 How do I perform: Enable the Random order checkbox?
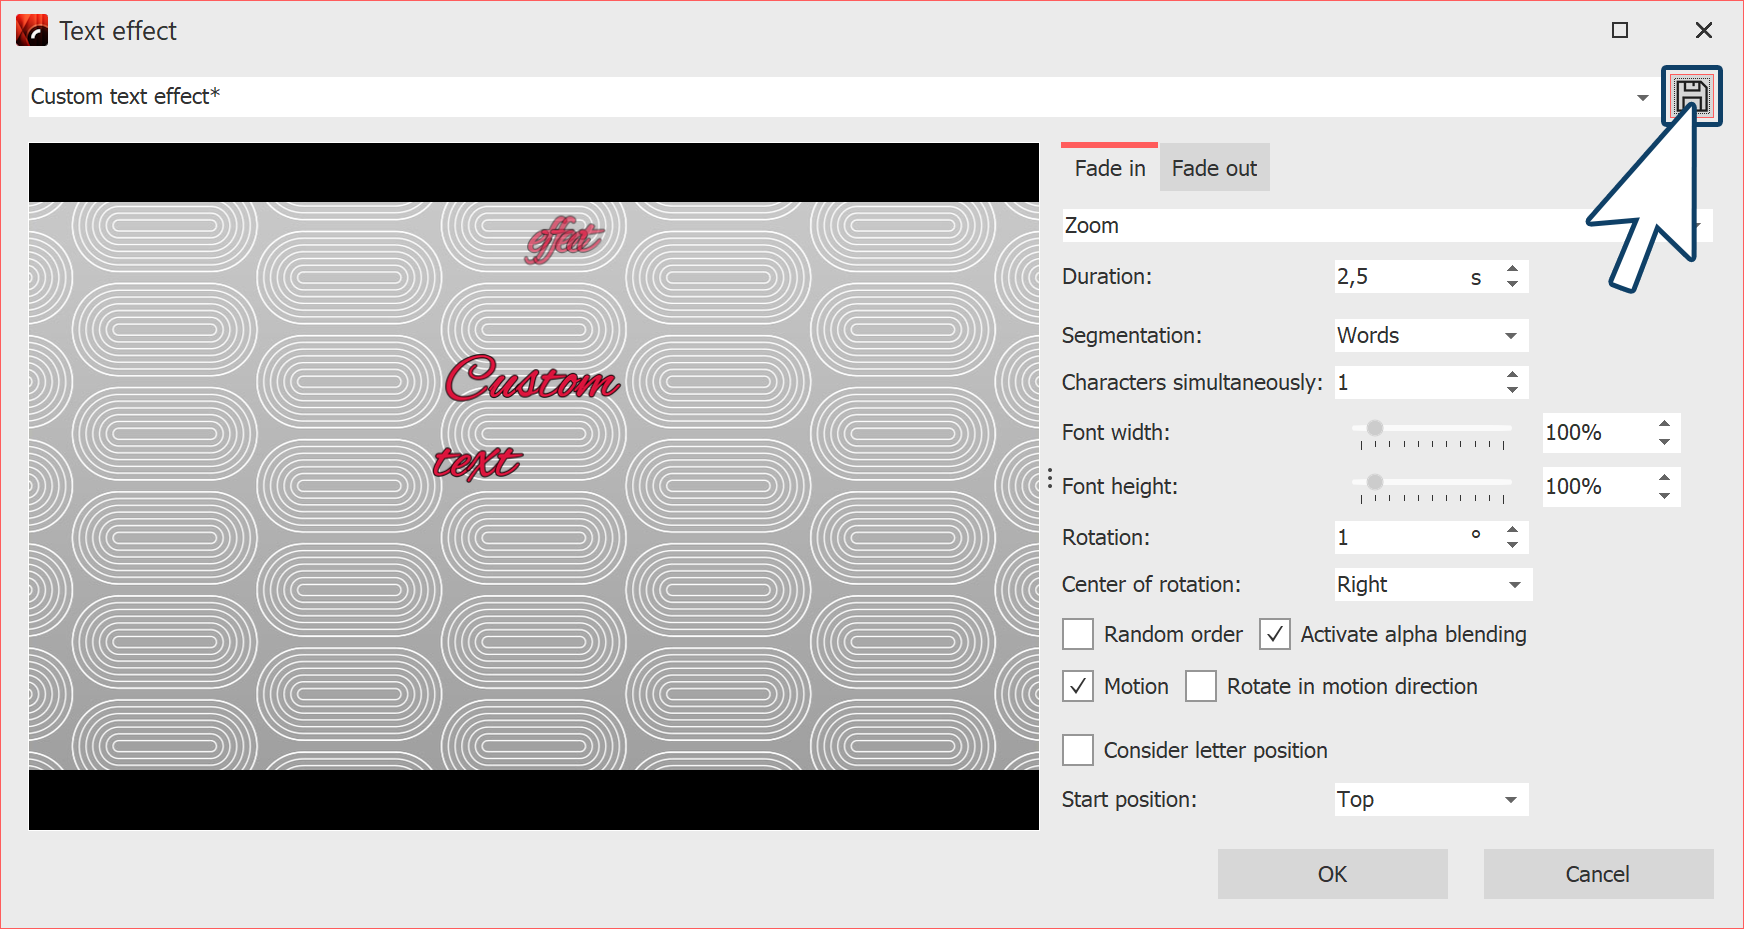point(1078,634)
